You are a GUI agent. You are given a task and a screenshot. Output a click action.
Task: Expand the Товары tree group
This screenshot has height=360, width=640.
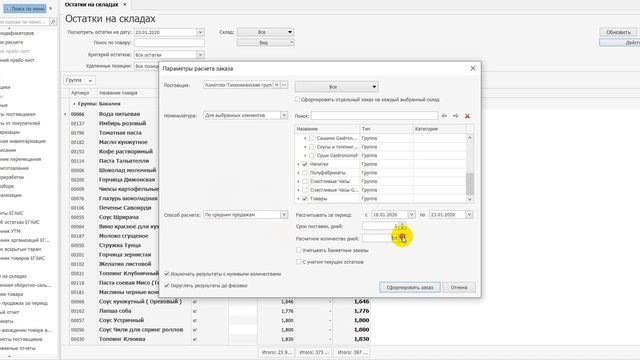pos(298,199)
